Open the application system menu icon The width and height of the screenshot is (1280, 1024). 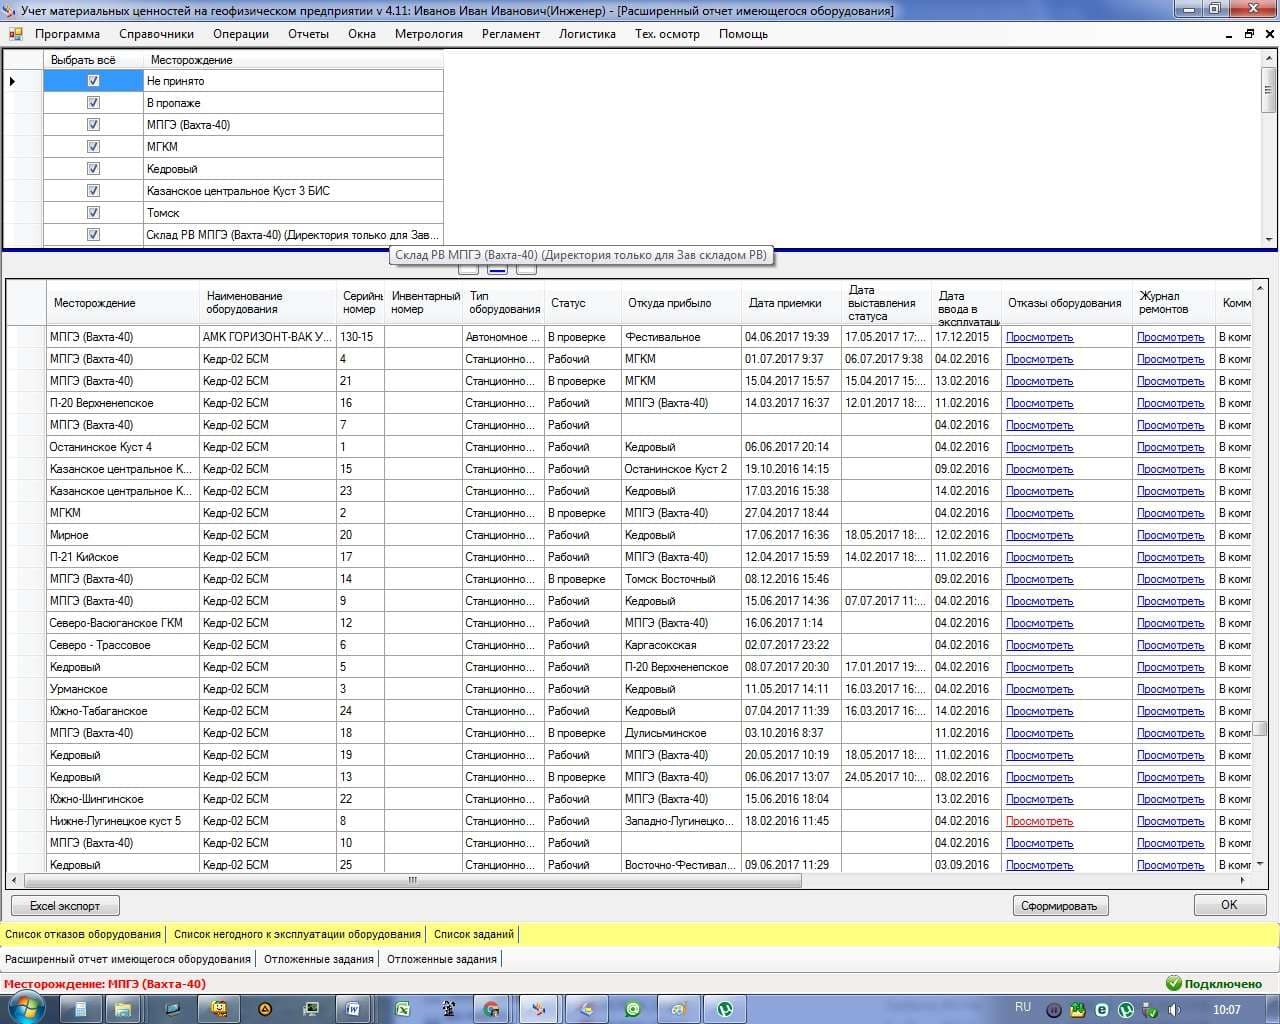[x=14, y=34]
